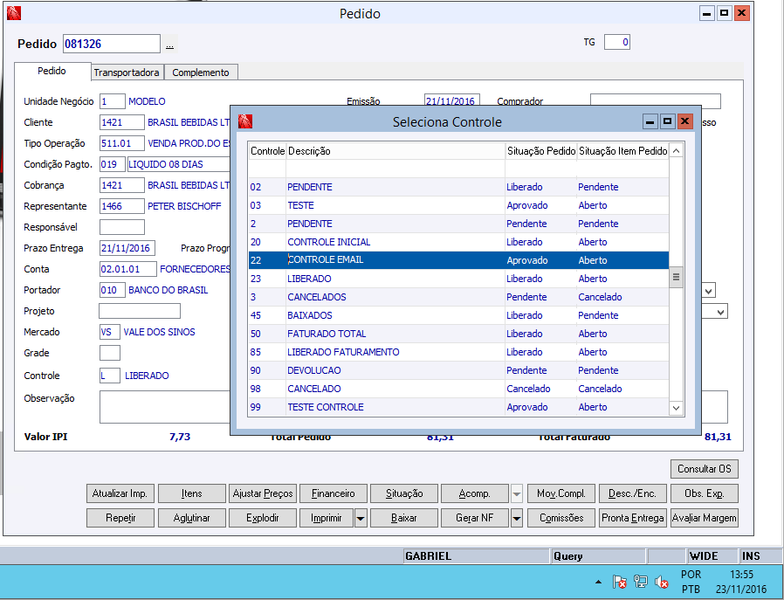Click the Pronta Entrega button
This screenshot has width=784, height=600.
[x=632, y=518]
